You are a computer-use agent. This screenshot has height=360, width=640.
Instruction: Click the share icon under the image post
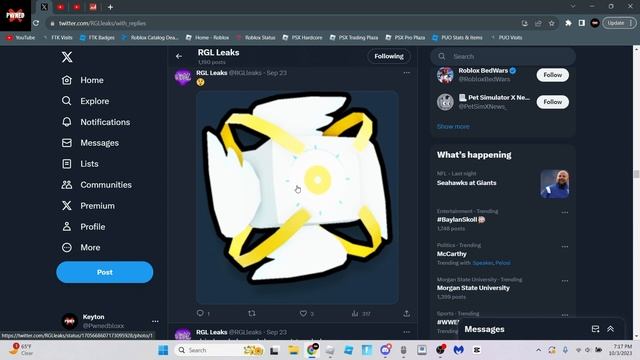[x=407, y=313]
